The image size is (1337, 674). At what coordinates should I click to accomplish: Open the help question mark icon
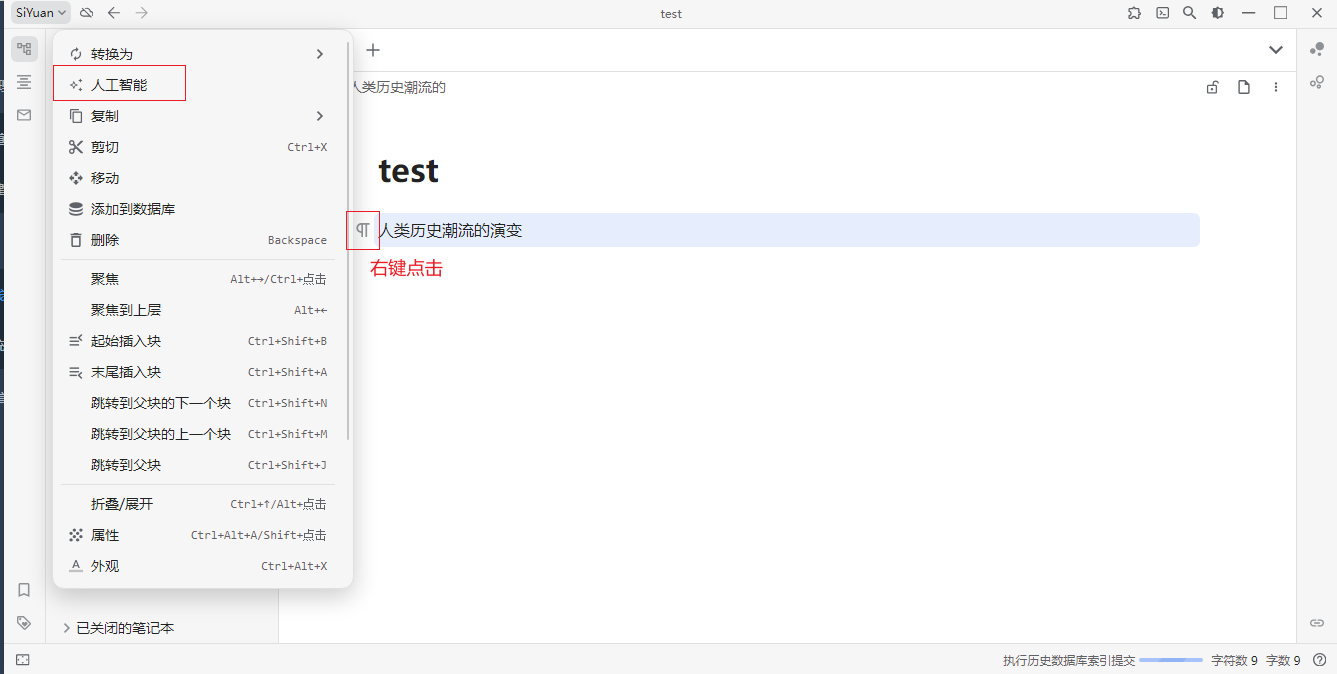[1319, 660]
